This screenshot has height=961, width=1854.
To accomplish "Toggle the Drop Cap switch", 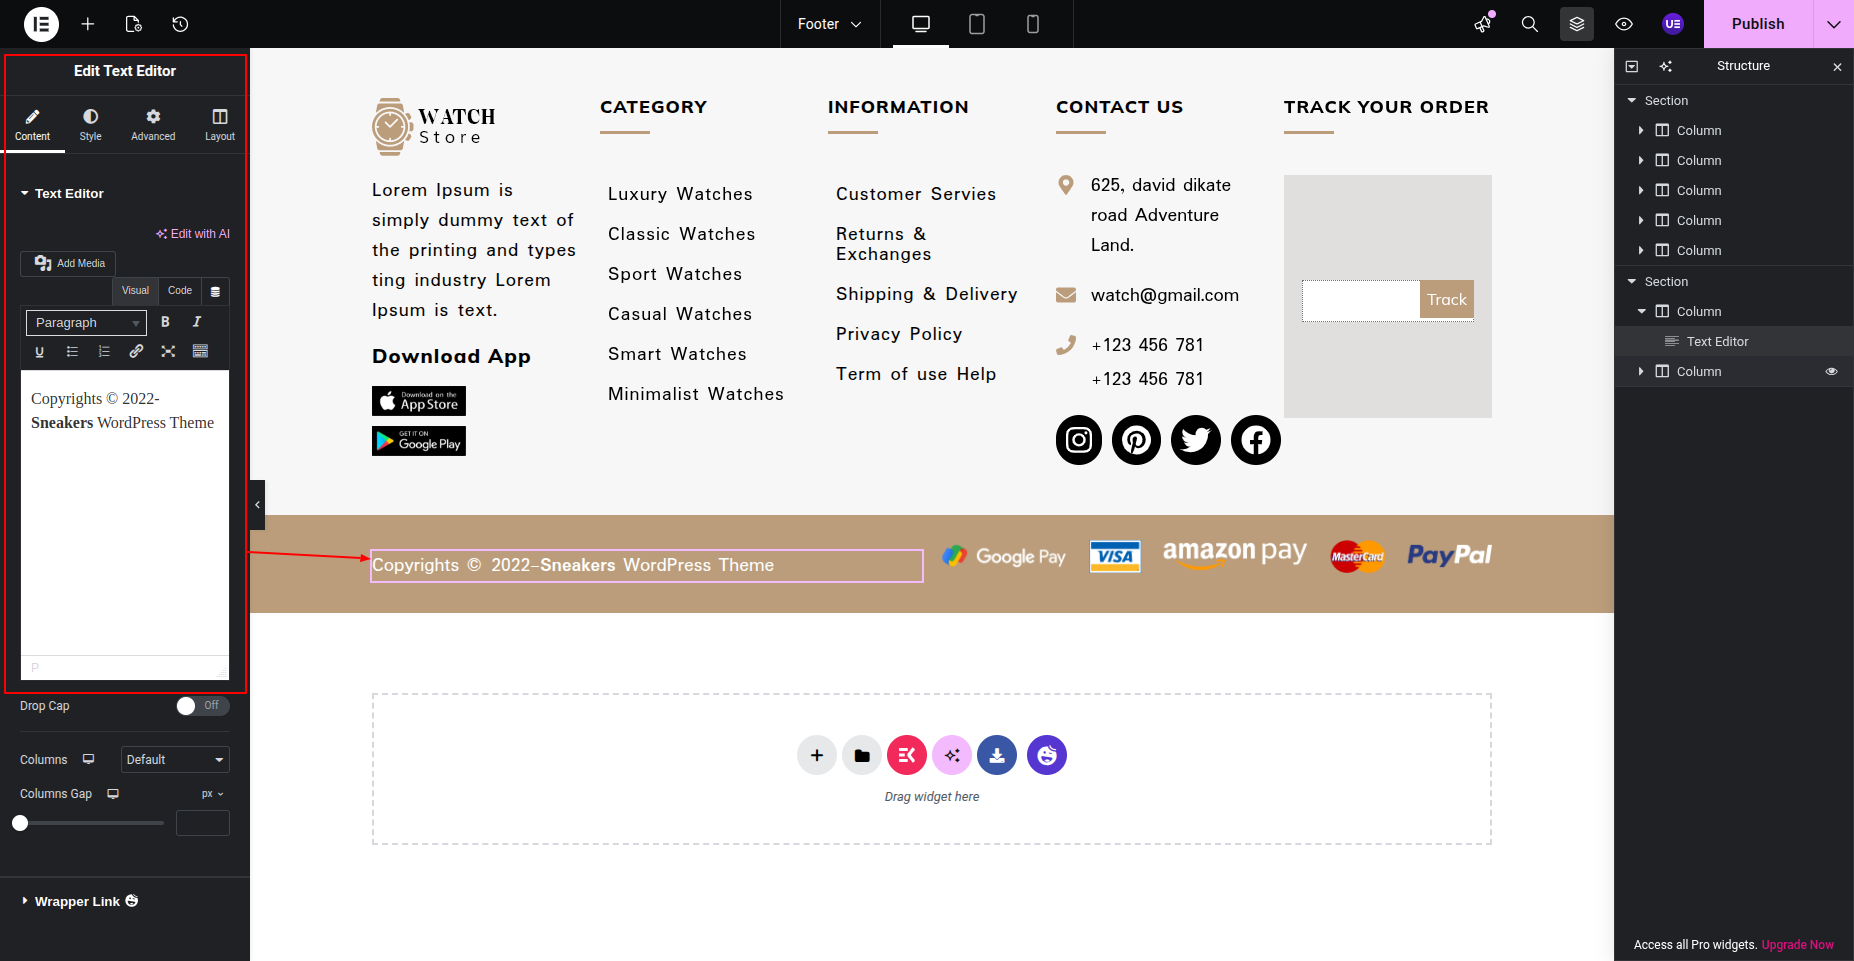I will [x=203, y=706].
